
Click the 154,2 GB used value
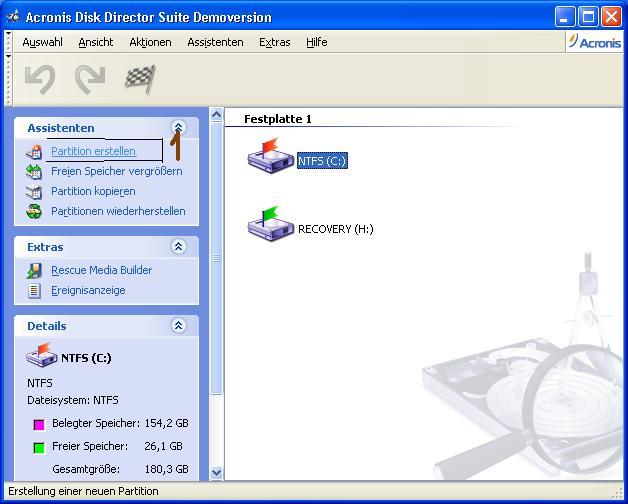pos(166,423)
